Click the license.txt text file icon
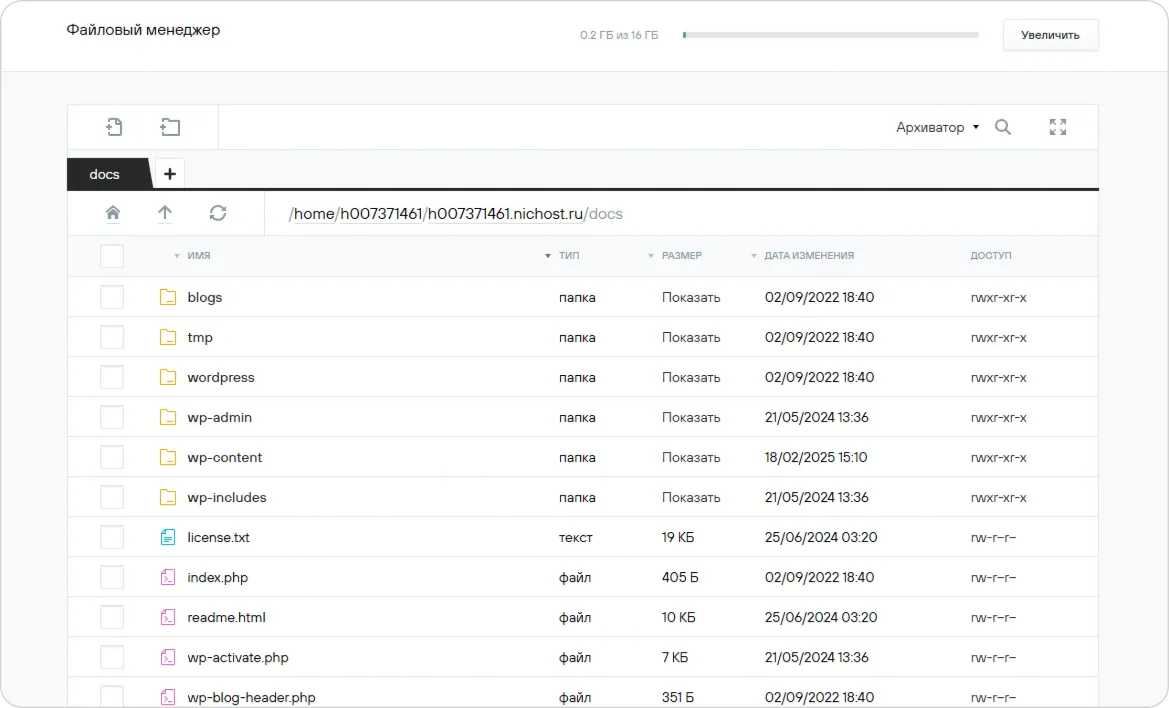The height and width of the screenshot is (708, 1169). pyautogui.click(x=168, y=537)
